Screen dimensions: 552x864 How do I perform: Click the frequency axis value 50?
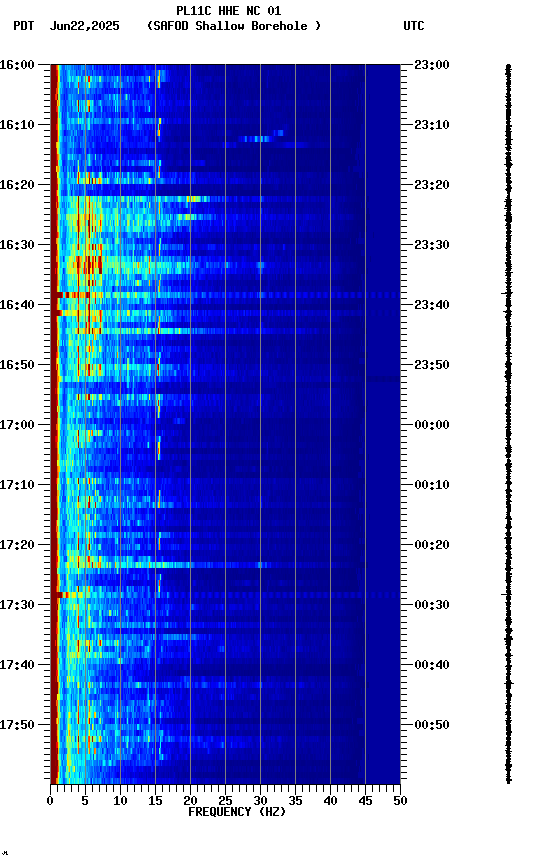(x=401, y=801)
